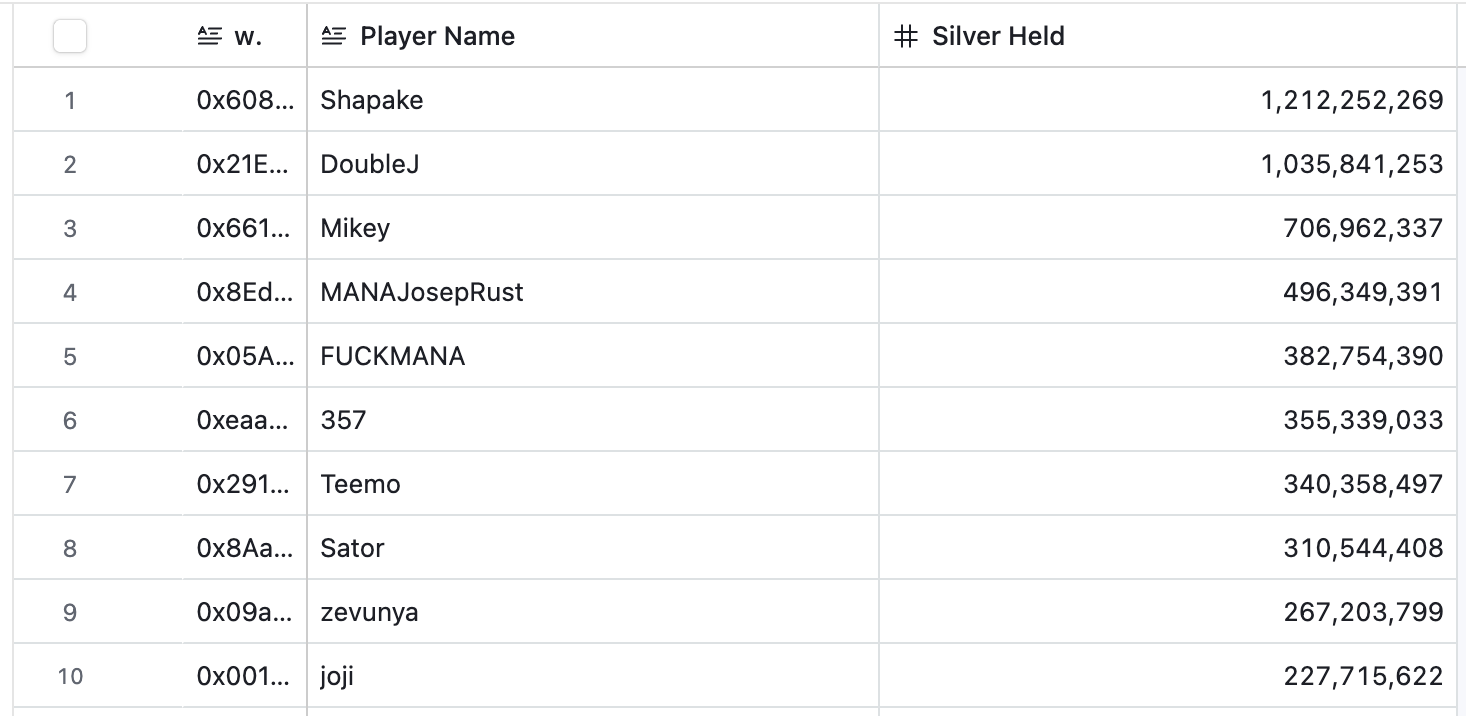The image size is (1466, 716).
Task: Click the hash icon beside Silver Held
Action: point(906,37)
